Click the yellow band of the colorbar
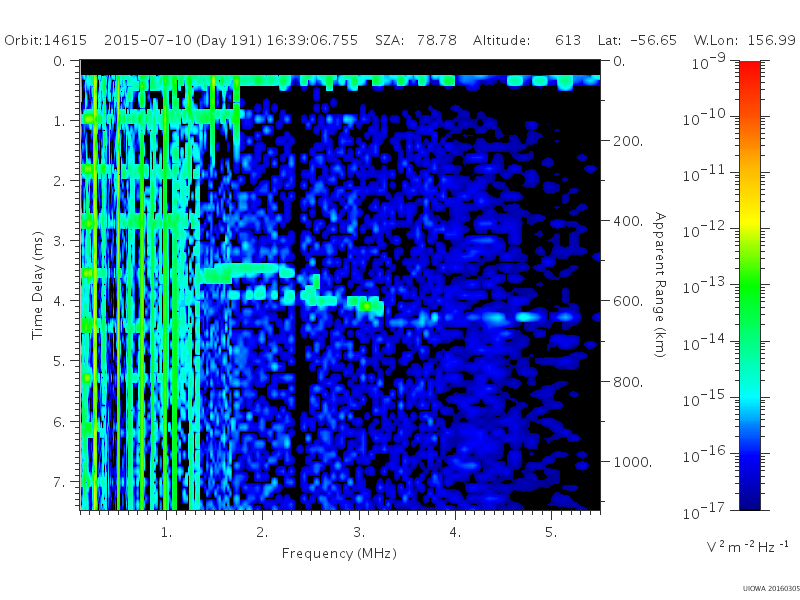Viewport: 800px width, 600px height. pos(750,219)
